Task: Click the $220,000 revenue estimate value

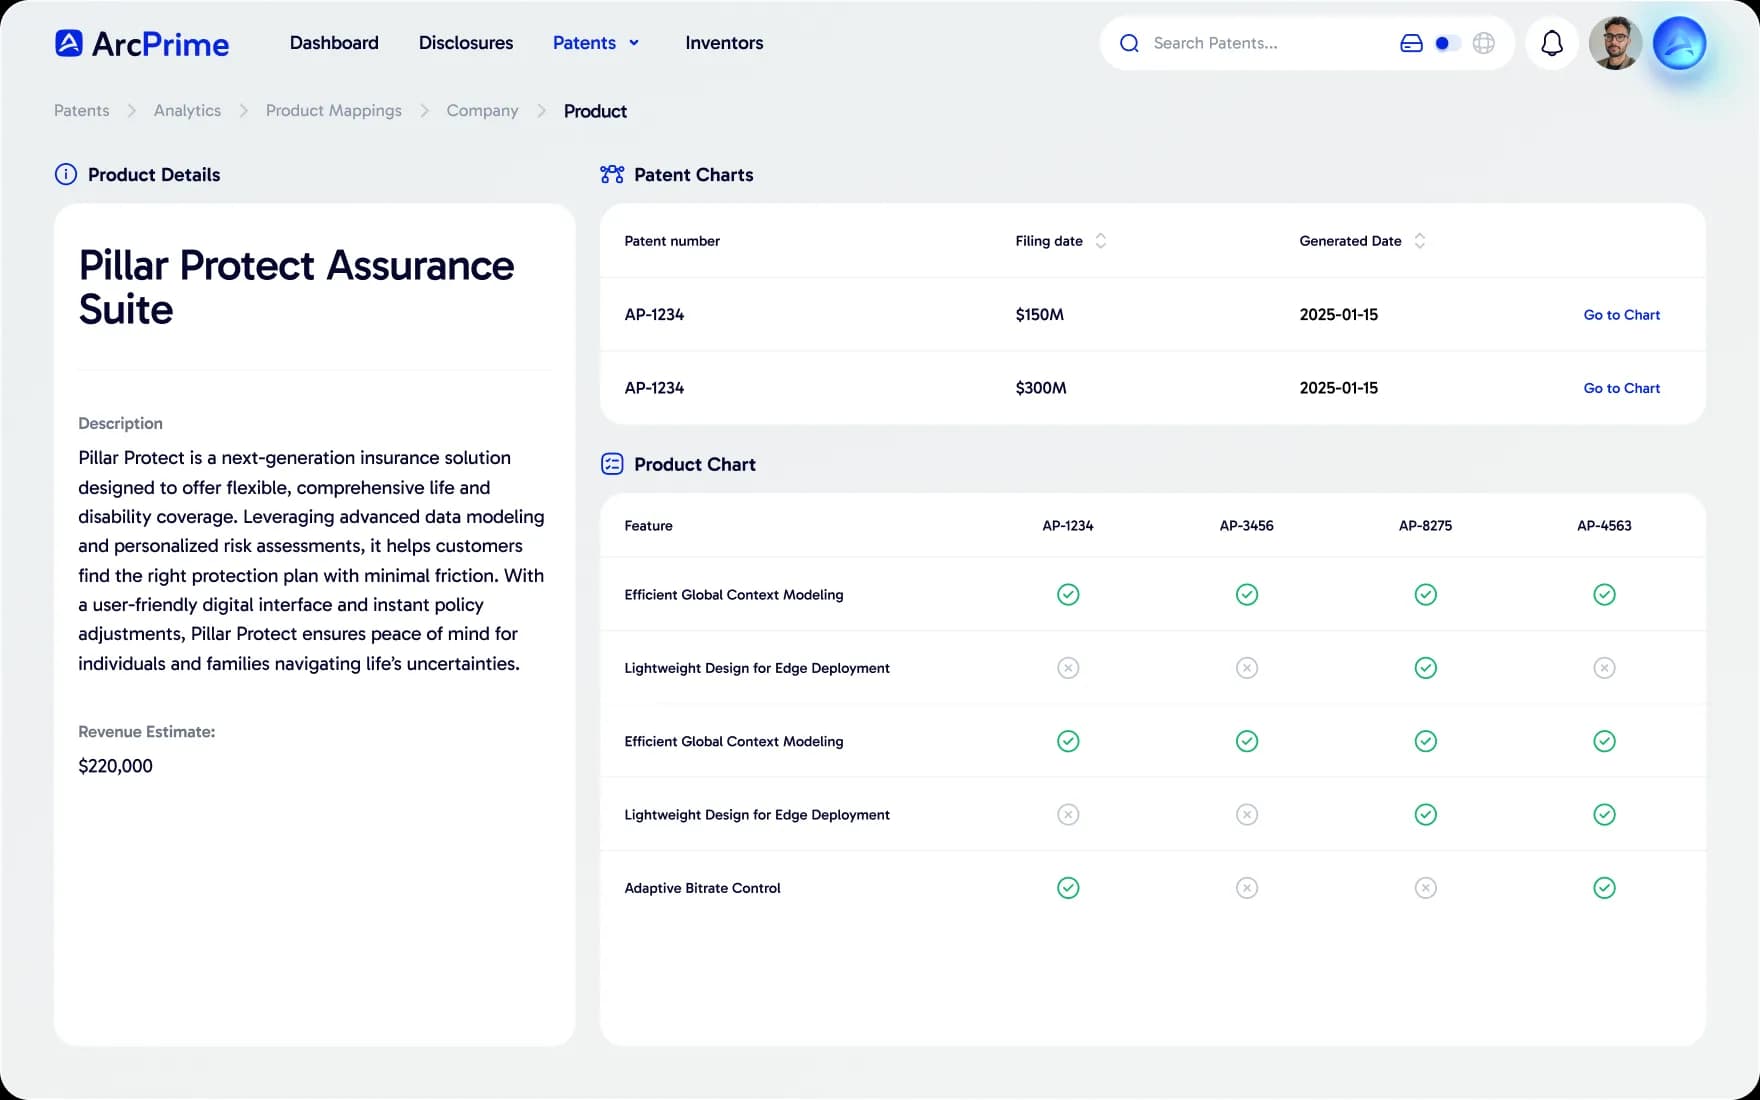Action: click(116, 766)
